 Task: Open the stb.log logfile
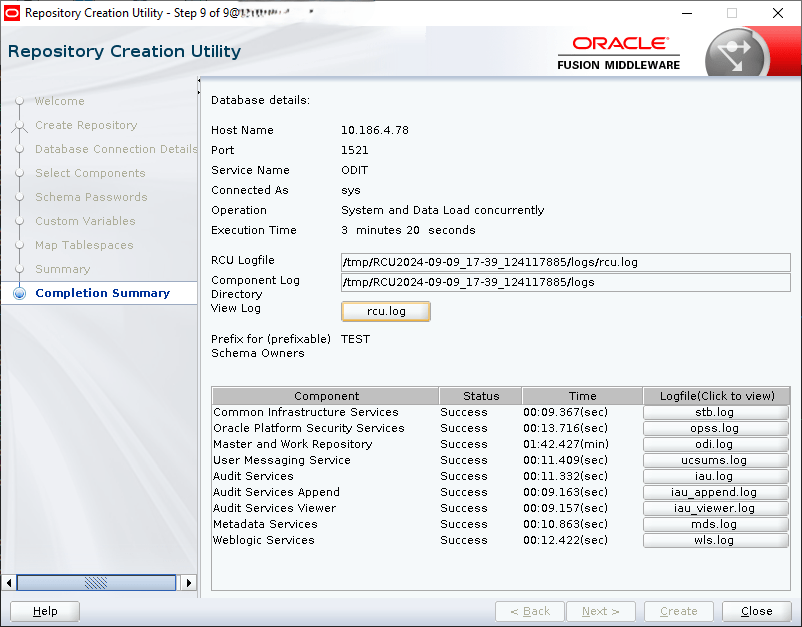click(x=715, y=412)
